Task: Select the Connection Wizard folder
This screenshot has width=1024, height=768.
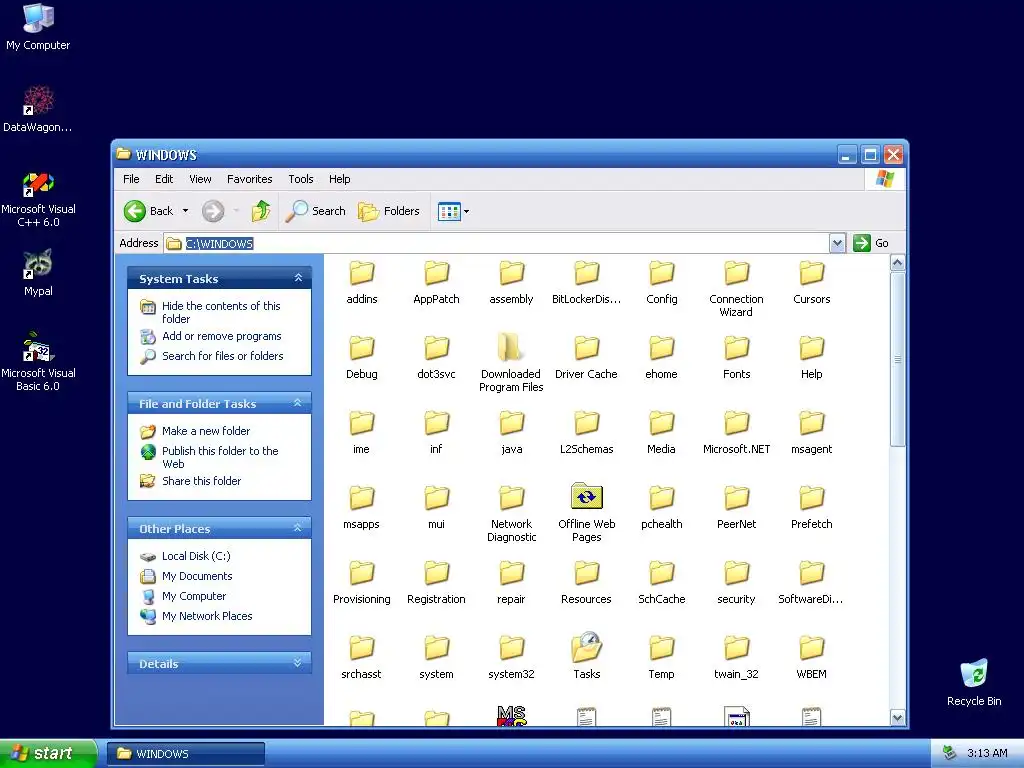Action: click(736, 289)
